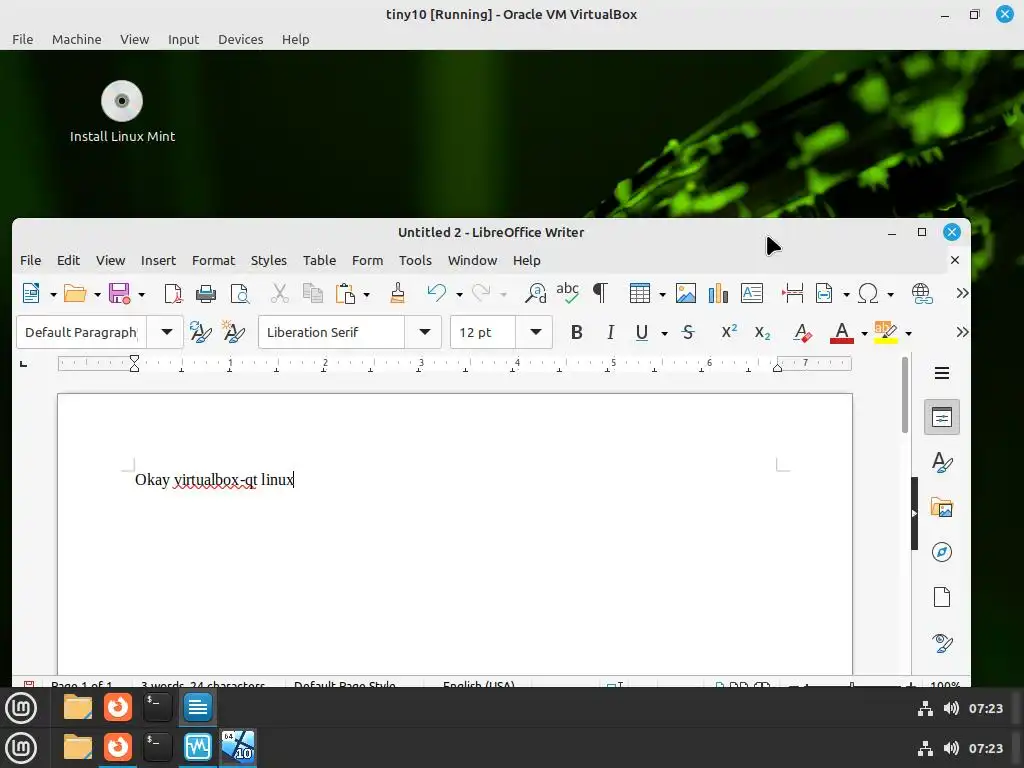Open the Highlighting Color dropdown arrow
The image size is (1024, 768).
908,334
